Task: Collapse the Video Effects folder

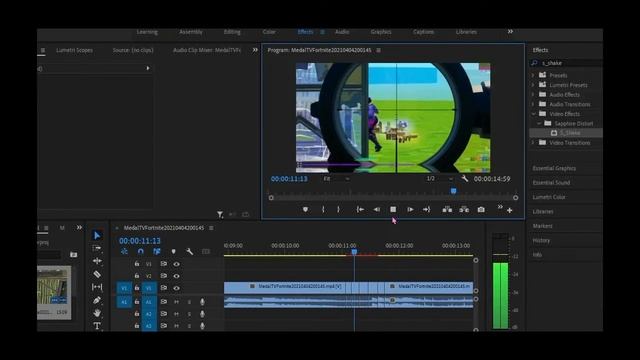Action: 533,114
